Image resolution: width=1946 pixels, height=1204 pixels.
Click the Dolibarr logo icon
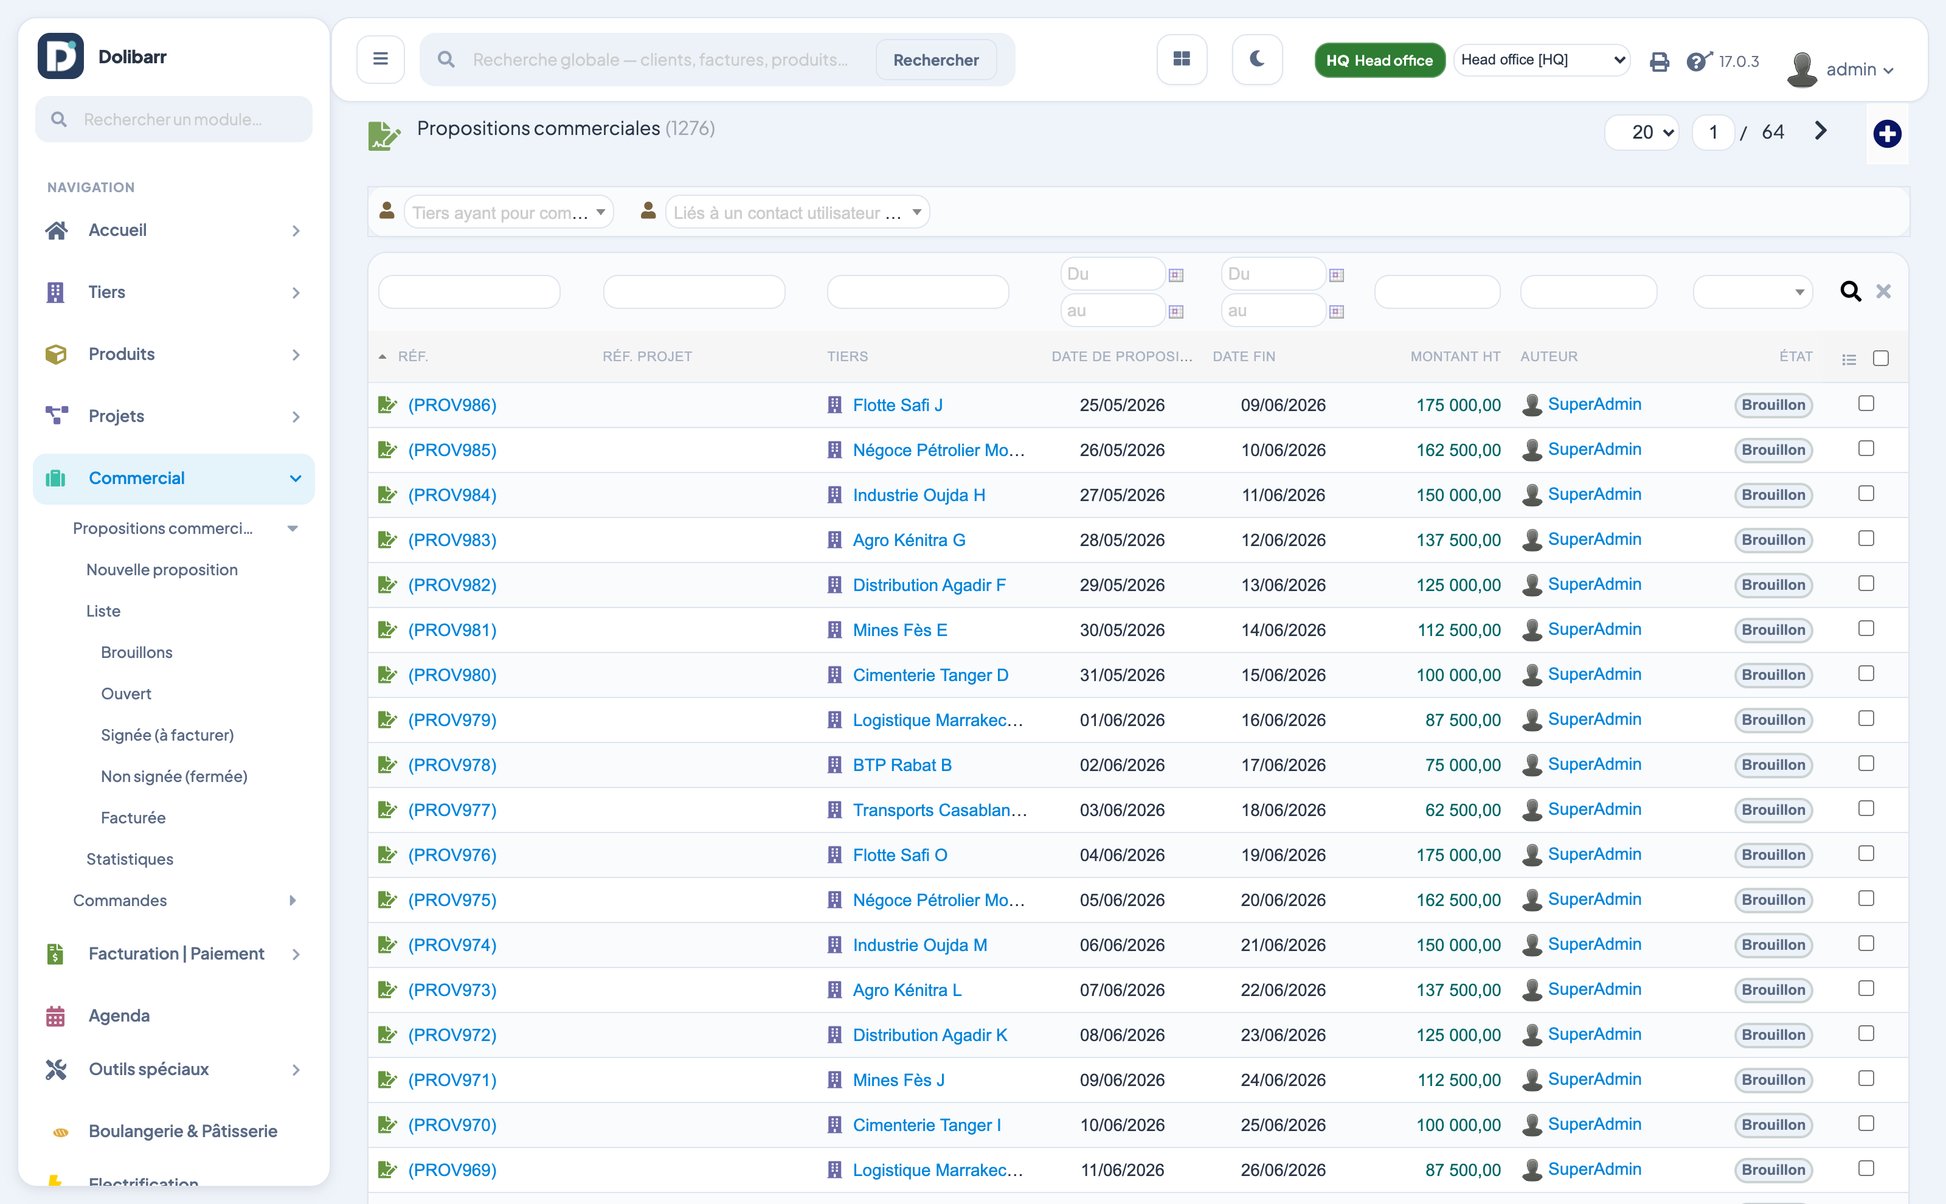tap(61, 56)
